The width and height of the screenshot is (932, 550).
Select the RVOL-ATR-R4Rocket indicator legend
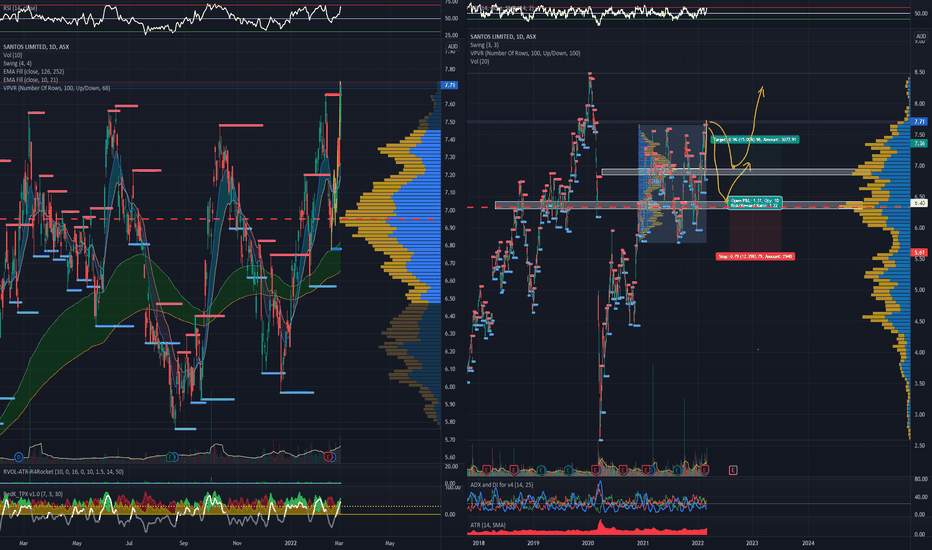click(x=63, y=472)
